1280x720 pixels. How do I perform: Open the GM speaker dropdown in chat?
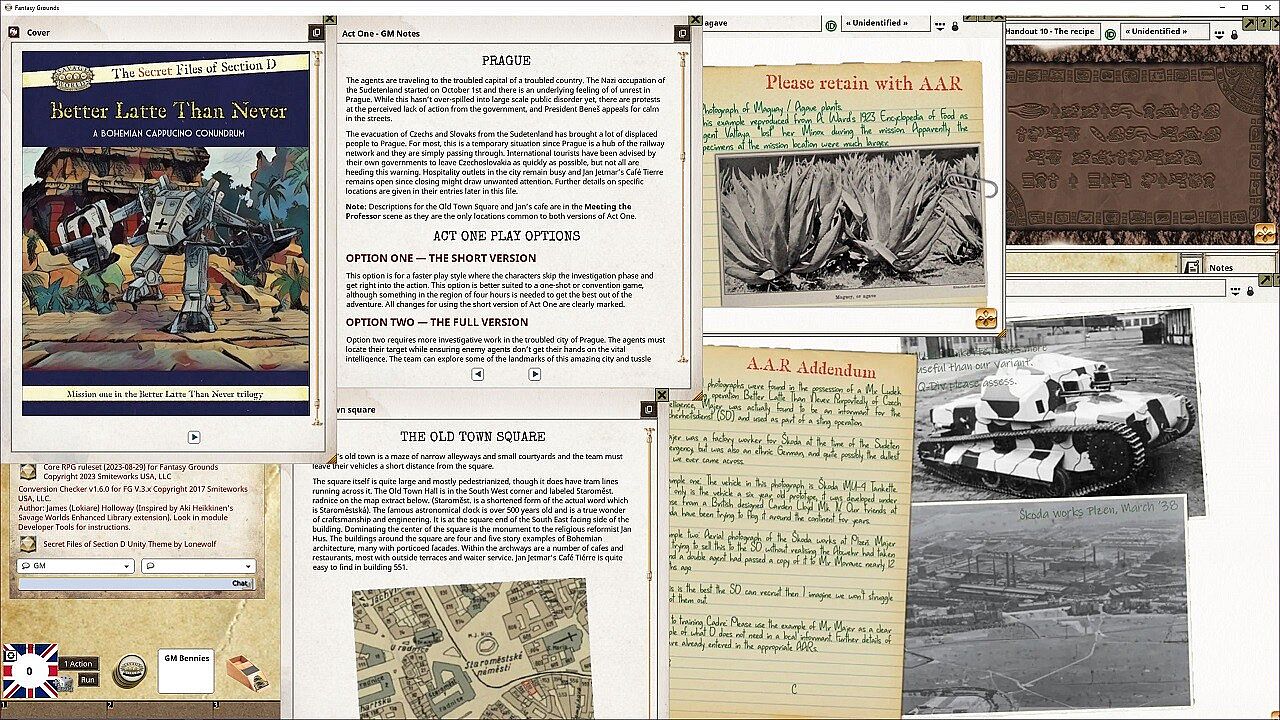pos(75,566)
